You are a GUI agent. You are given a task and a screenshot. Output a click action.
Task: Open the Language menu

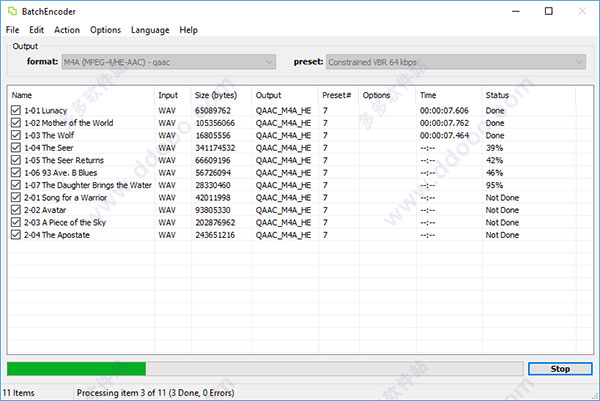(x=150, y=30)
